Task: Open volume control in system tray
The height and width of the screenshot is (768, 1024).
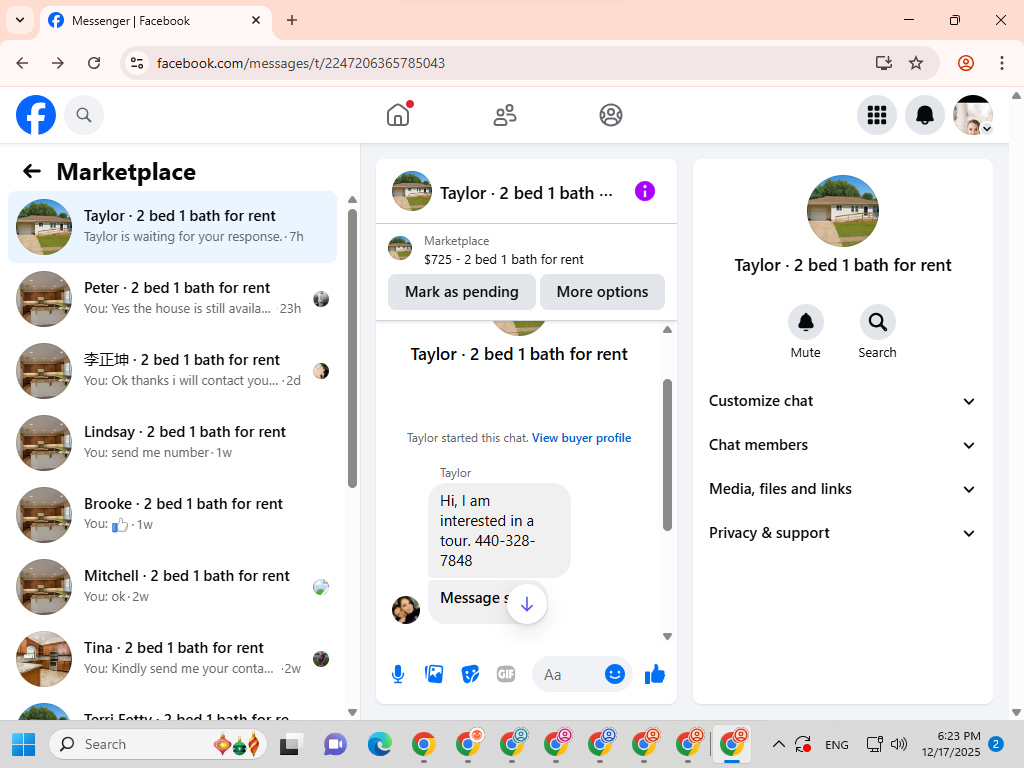Action: (x=899, y=744)
